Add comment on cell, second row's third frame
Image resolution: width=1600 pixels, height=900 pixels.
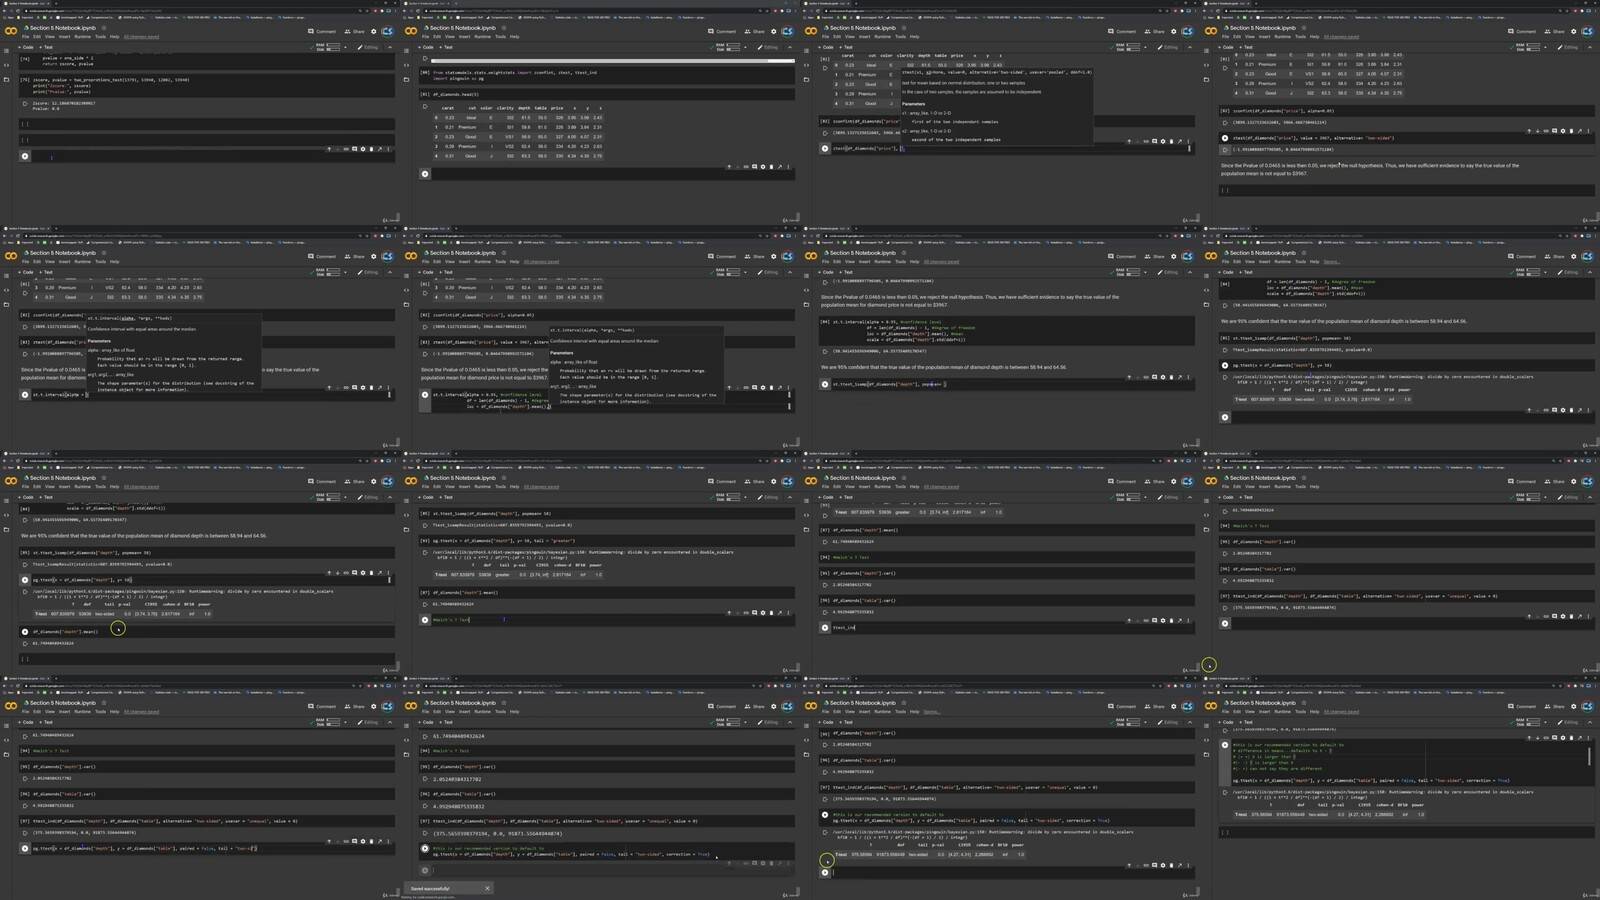[1154, 377]
